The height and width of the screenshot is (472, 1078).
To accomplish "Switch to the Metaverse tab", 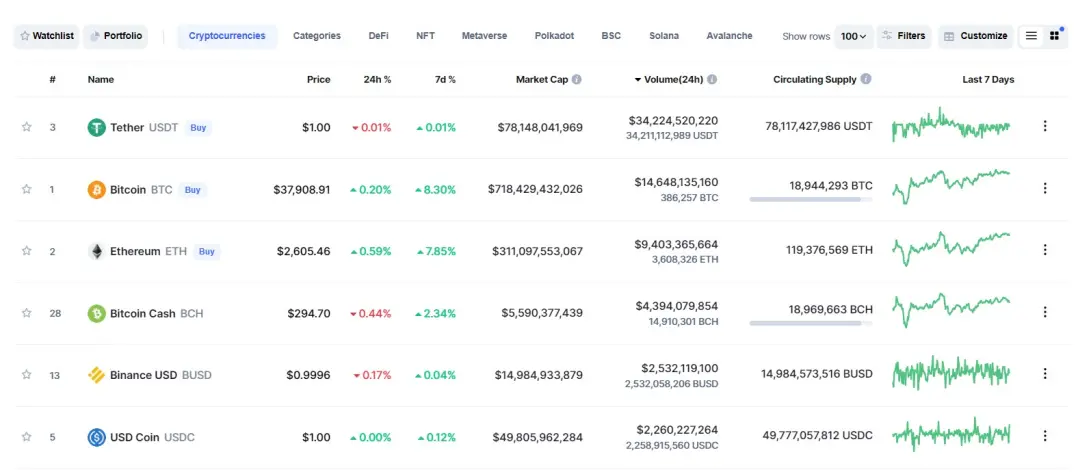I will [x=485, y=36].
